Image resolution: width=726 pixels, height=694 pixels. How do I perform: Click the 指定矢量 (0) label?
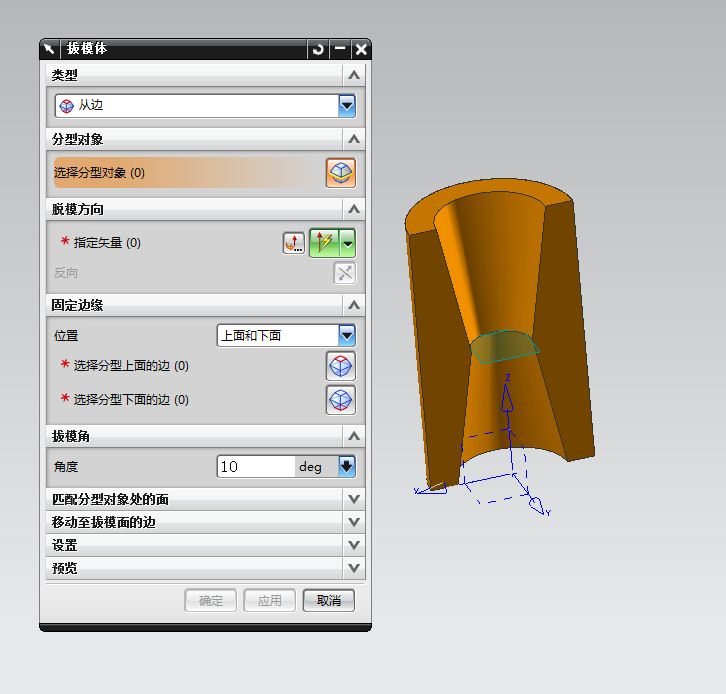tap(107, 243)
